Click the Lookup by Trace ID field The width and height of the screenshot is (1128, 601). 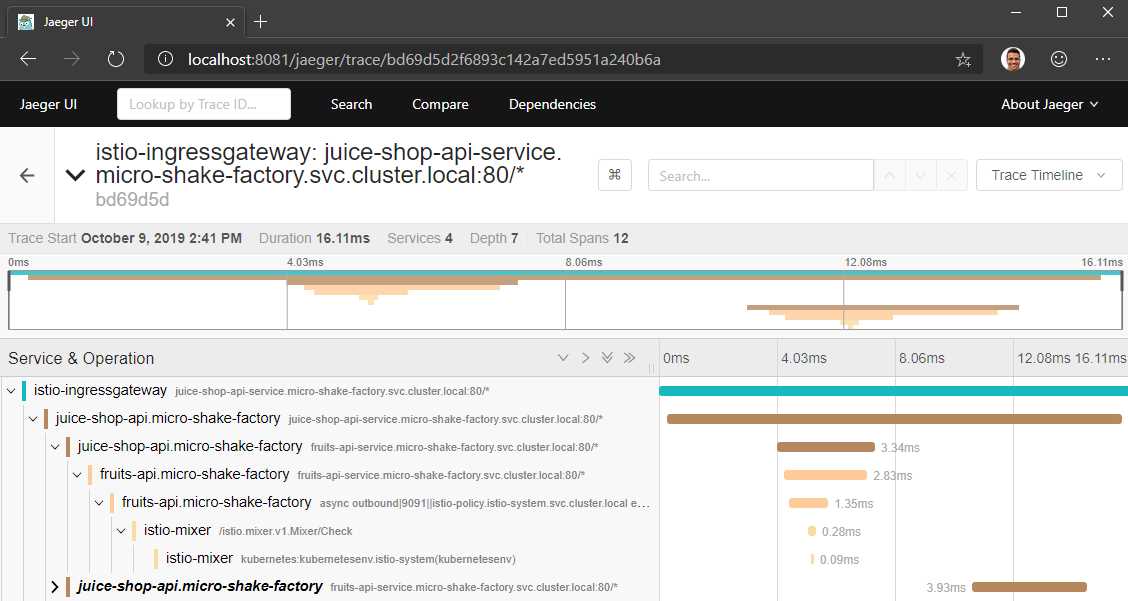click(x=204, y=104)
